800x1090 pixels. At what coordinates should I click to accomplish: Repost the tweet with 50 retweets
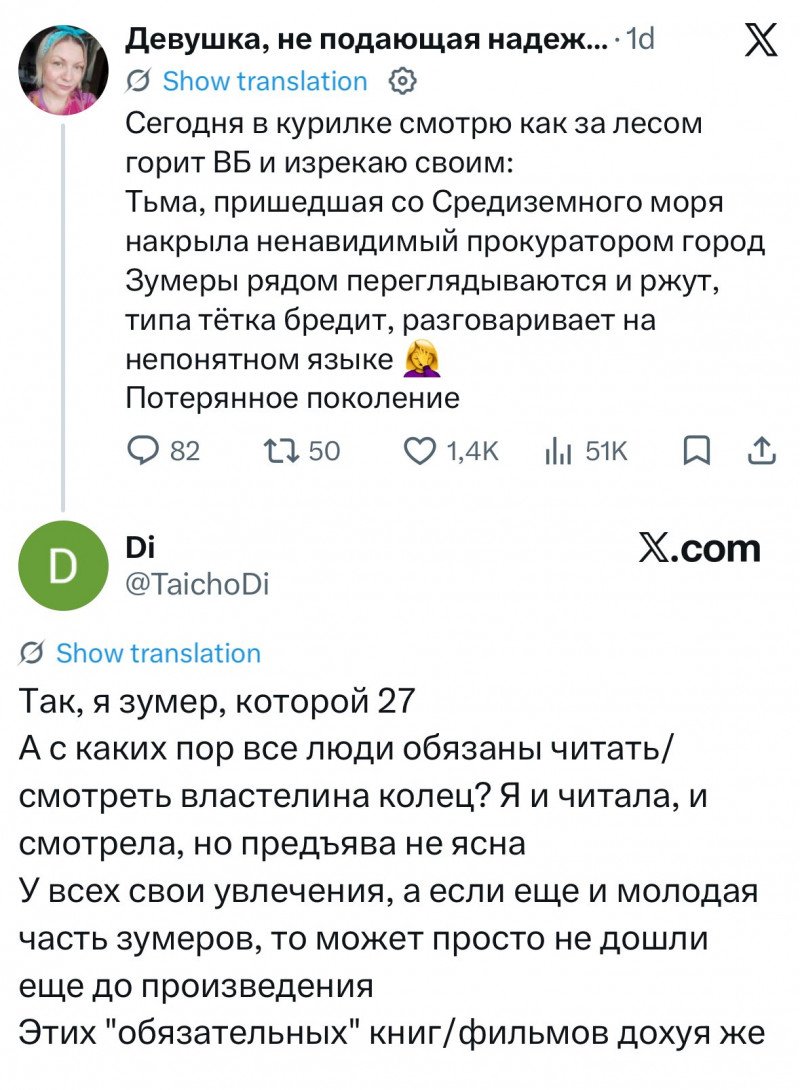tap(281, 451)
